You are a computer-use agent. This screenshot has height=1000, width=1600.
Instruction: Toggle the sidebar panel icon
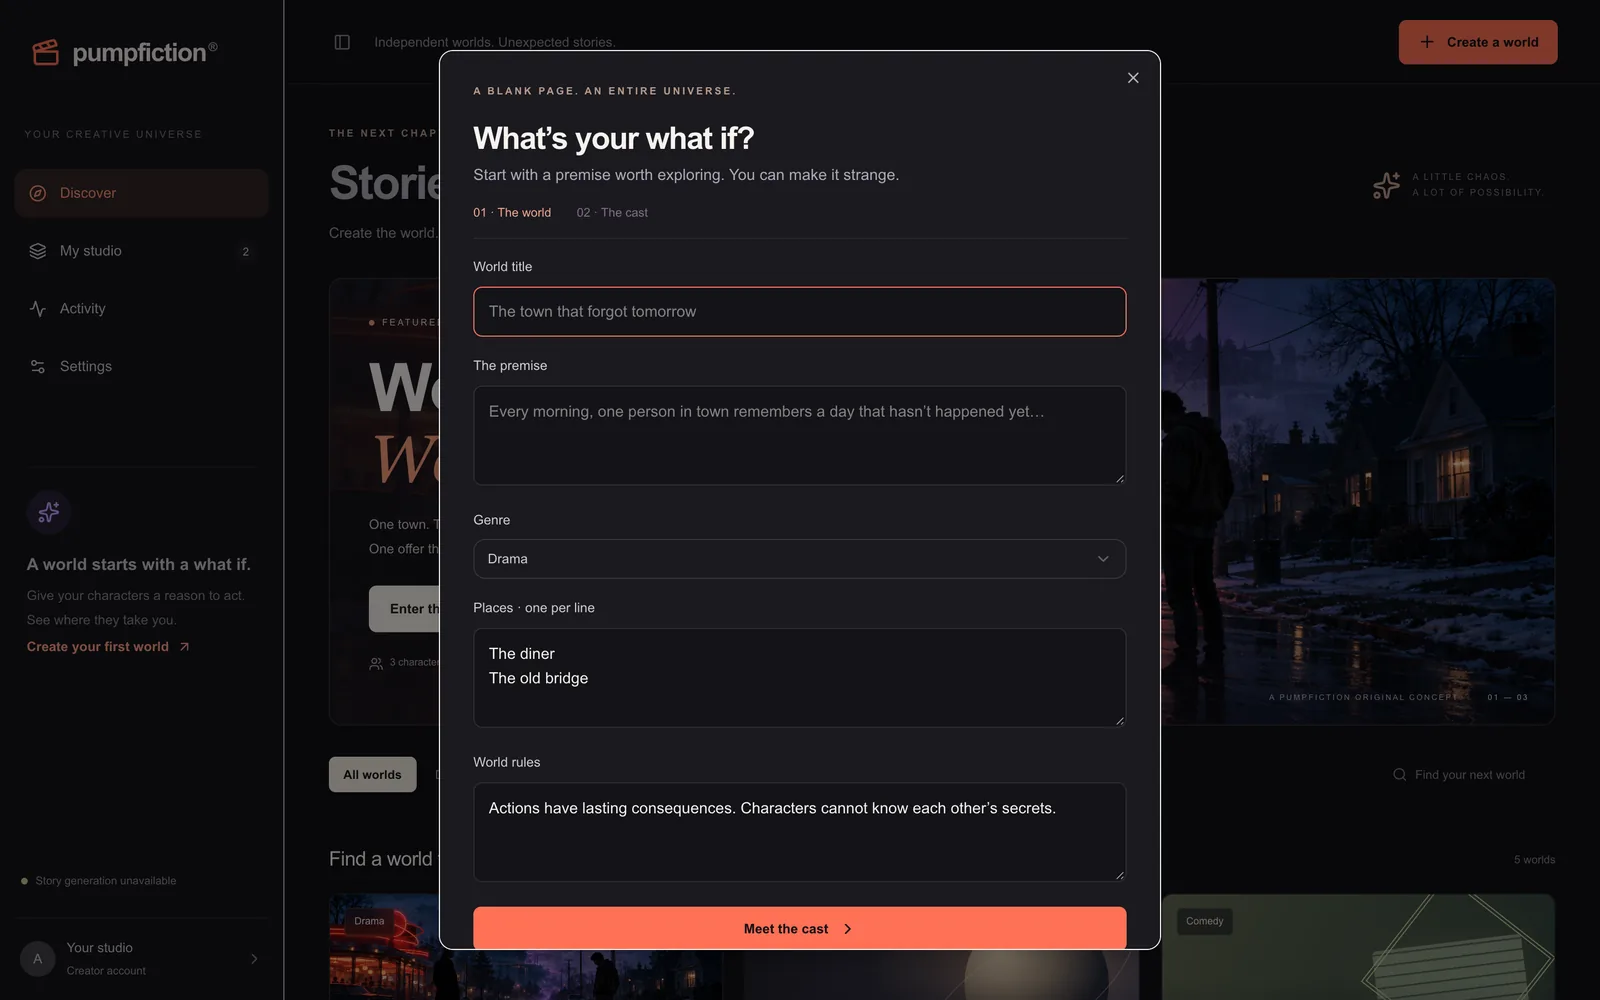point(342,42)
